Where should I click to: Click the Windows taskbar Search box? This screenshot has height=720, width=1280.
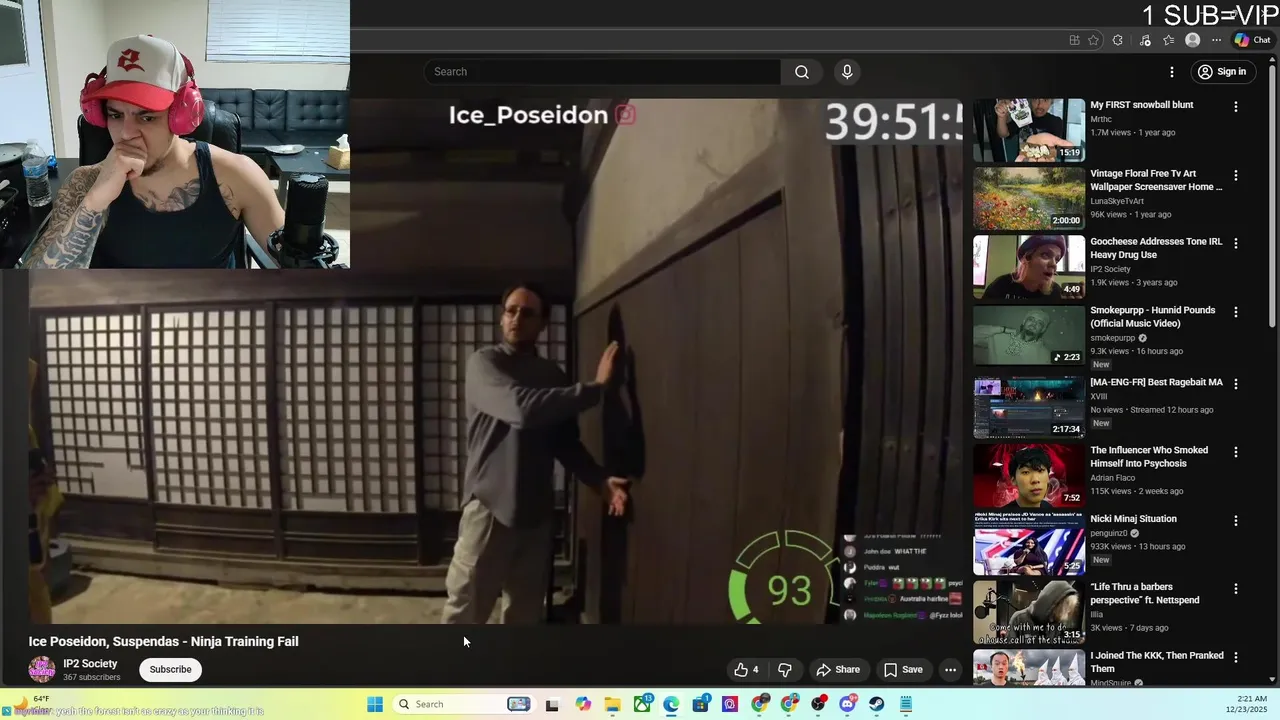point(463,704)
